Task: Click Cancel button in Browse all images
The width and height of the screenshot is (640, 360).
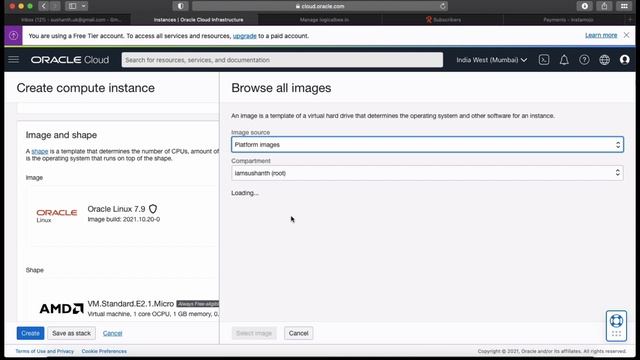Action: pos(298,333)
